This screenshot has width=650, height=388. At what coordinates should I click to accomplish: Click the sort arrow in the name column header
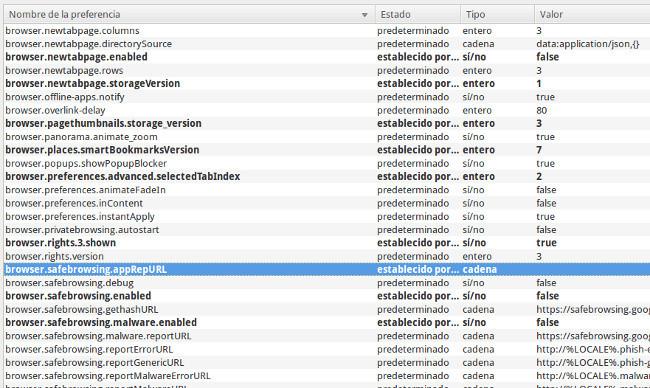[x=364, y=15]
